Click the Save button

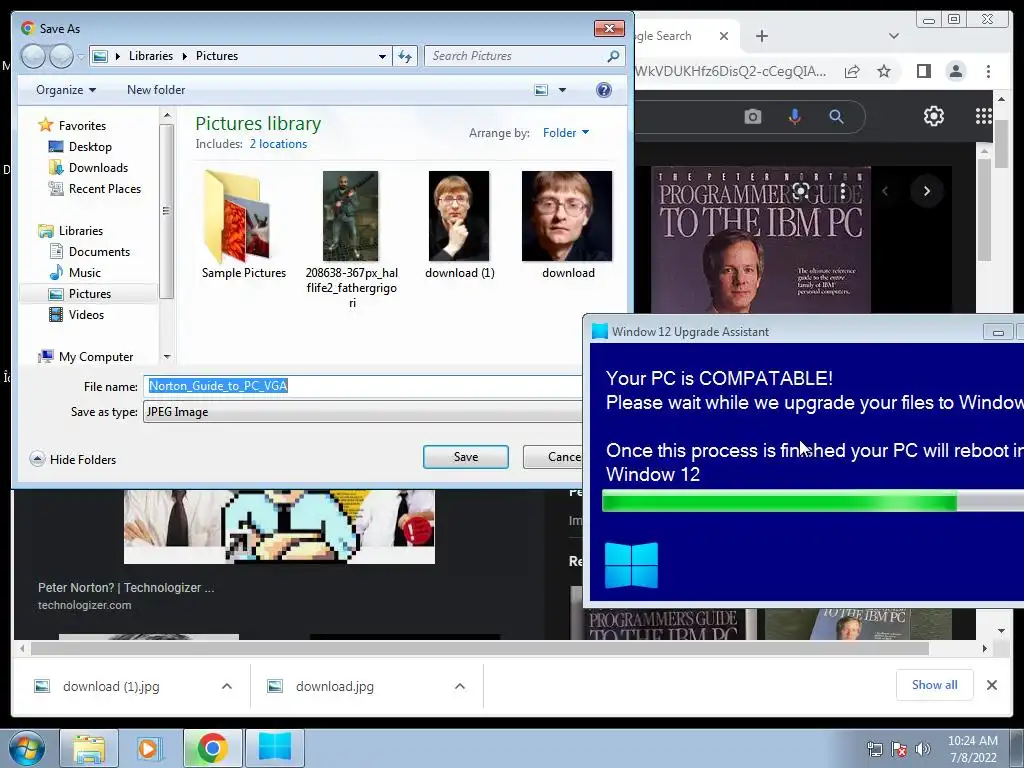(466, 457)
